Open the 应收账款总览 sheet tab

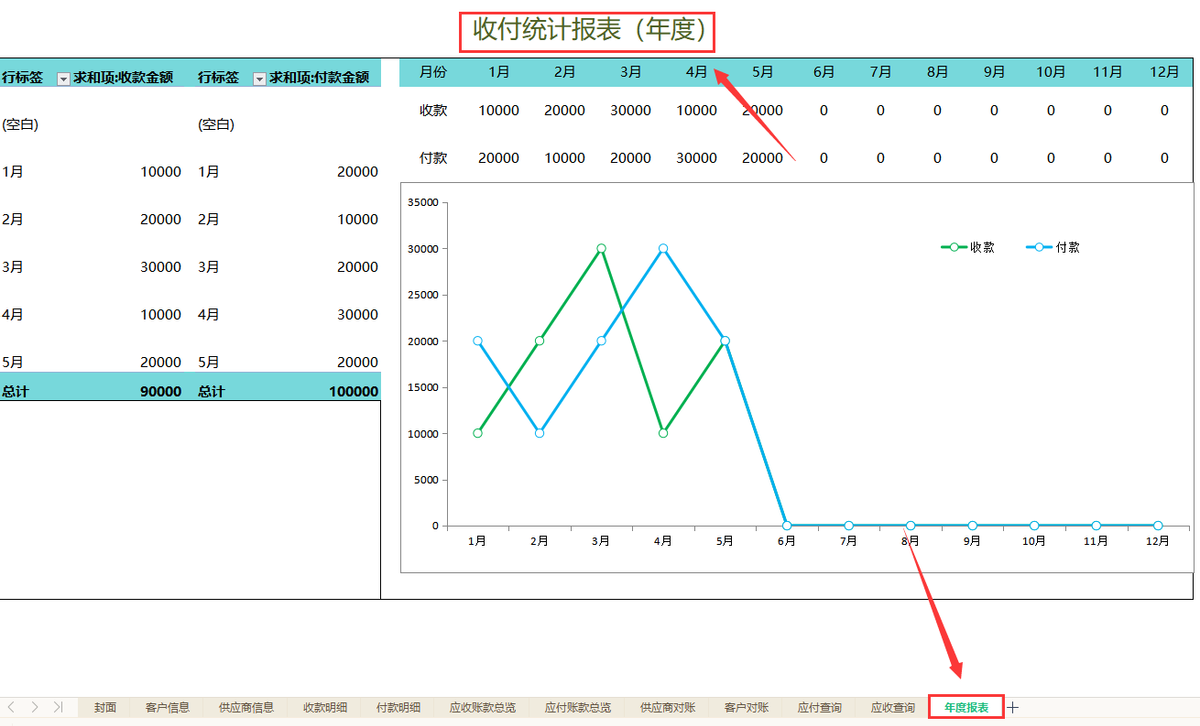tap(482, 707)
